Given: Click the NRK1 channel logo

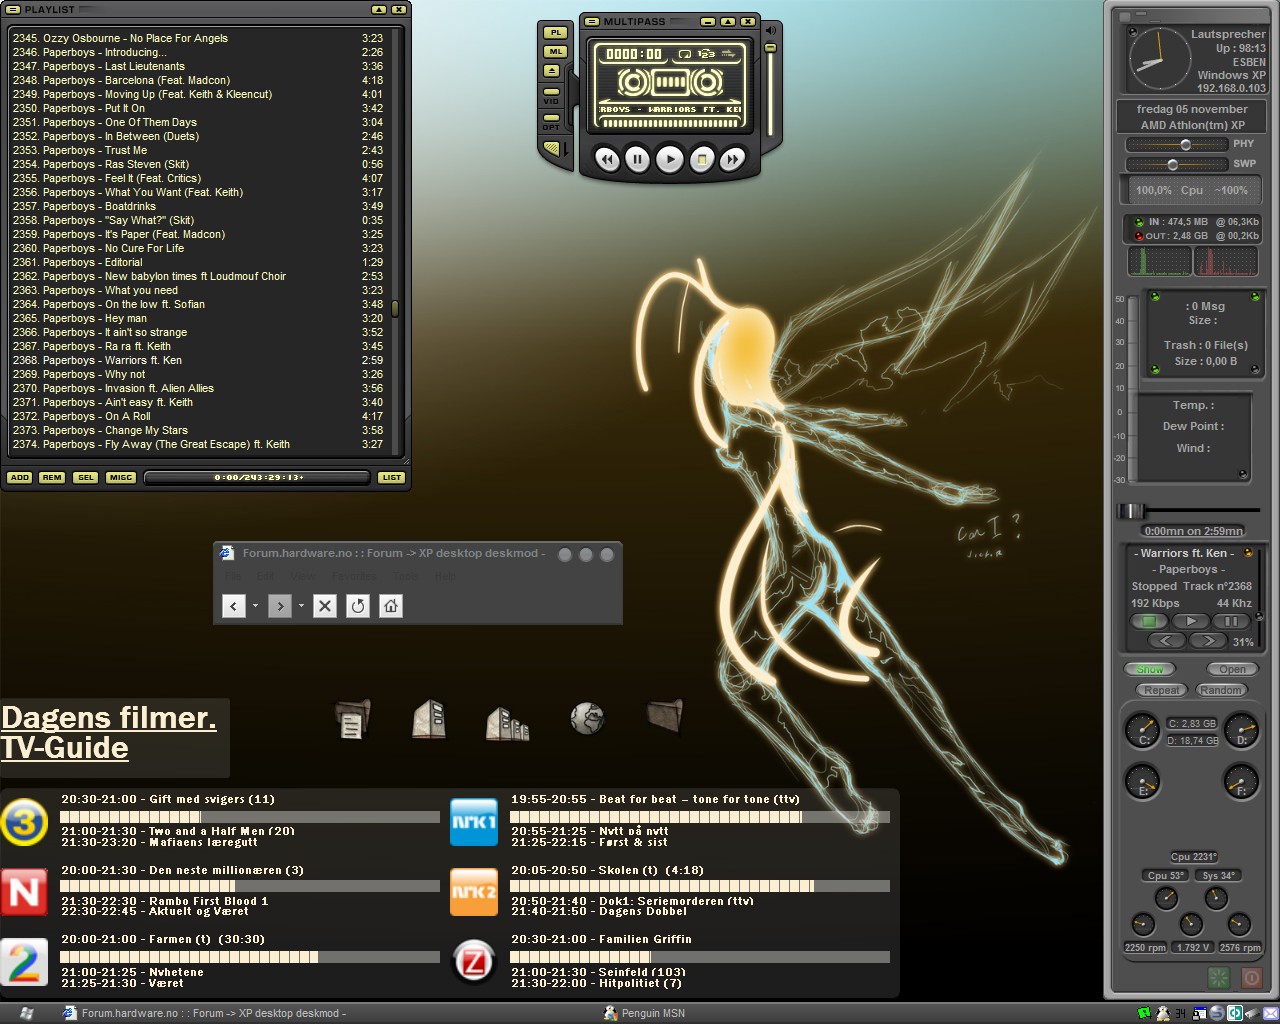Looking at the screenshot, I should (x=474, y=822).
